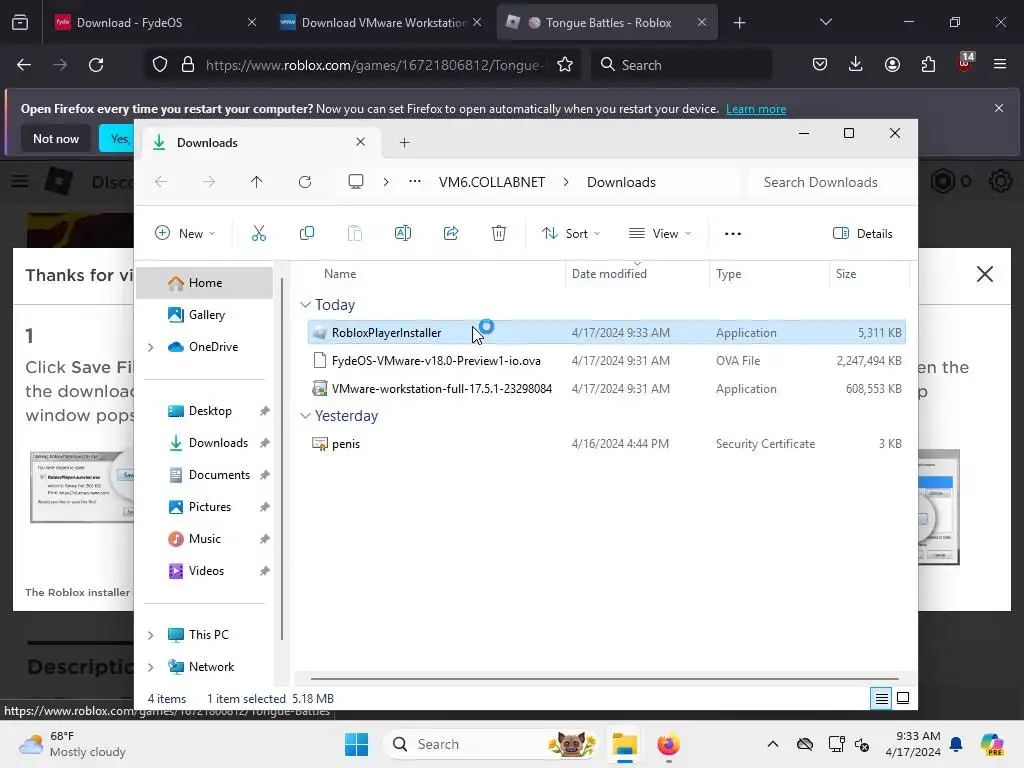Open Gallery in navigation pane
Viewport: 1024px width, 768px height.
pyautogui.click(x=205, y=315)
